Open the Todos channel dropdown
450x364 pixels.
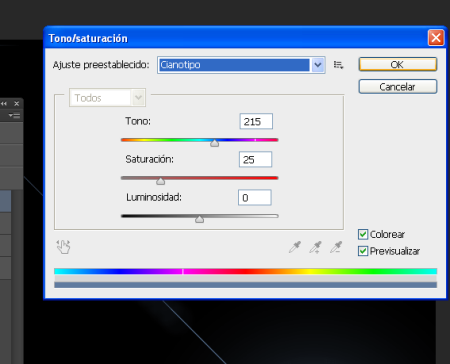[107, 98]
